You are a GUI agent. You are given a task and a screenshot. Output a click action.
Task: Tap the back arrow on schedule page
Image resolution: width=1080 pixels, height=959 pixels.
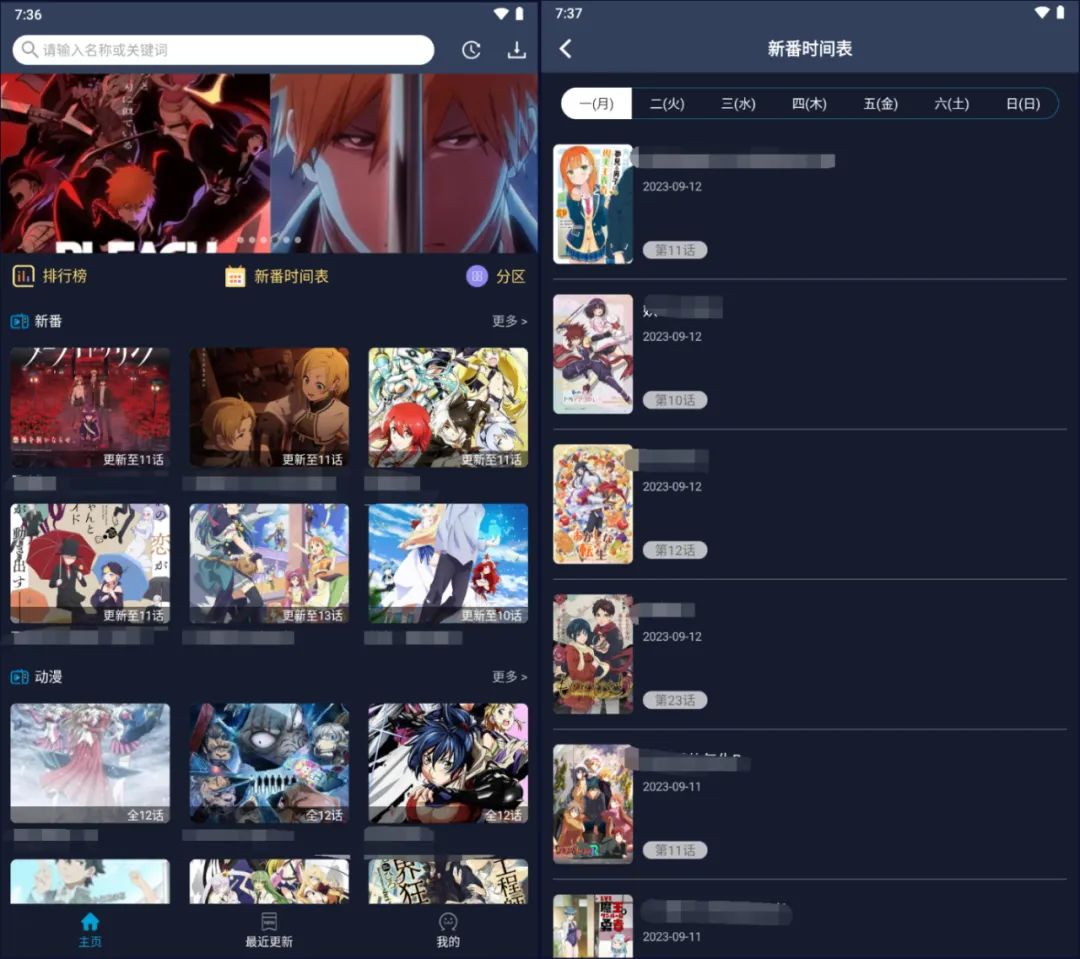[x=566, y=49]
